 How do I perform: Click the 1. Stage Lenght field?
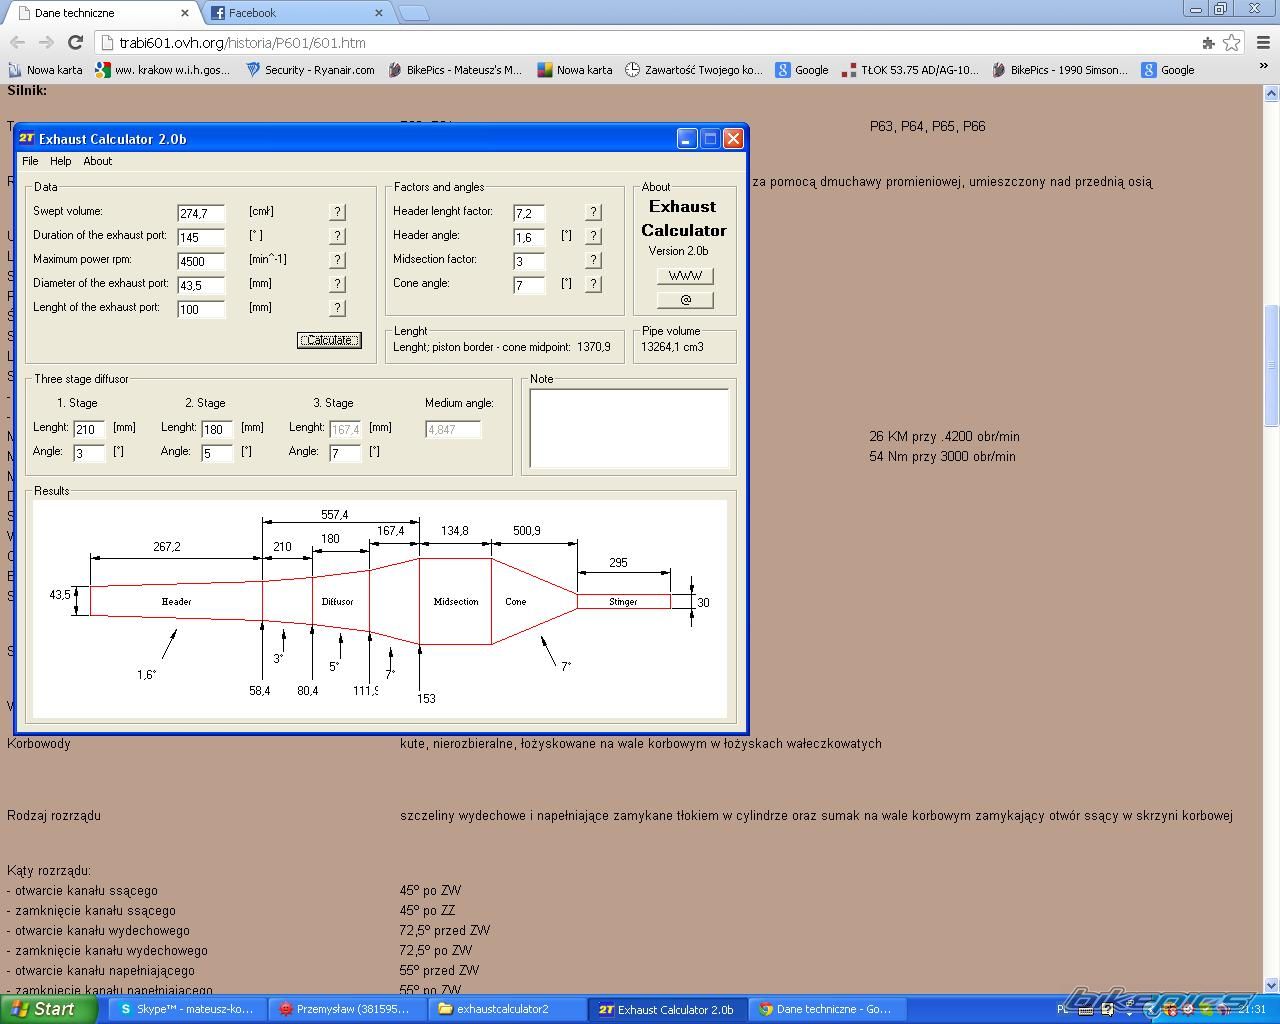point(89,429)
